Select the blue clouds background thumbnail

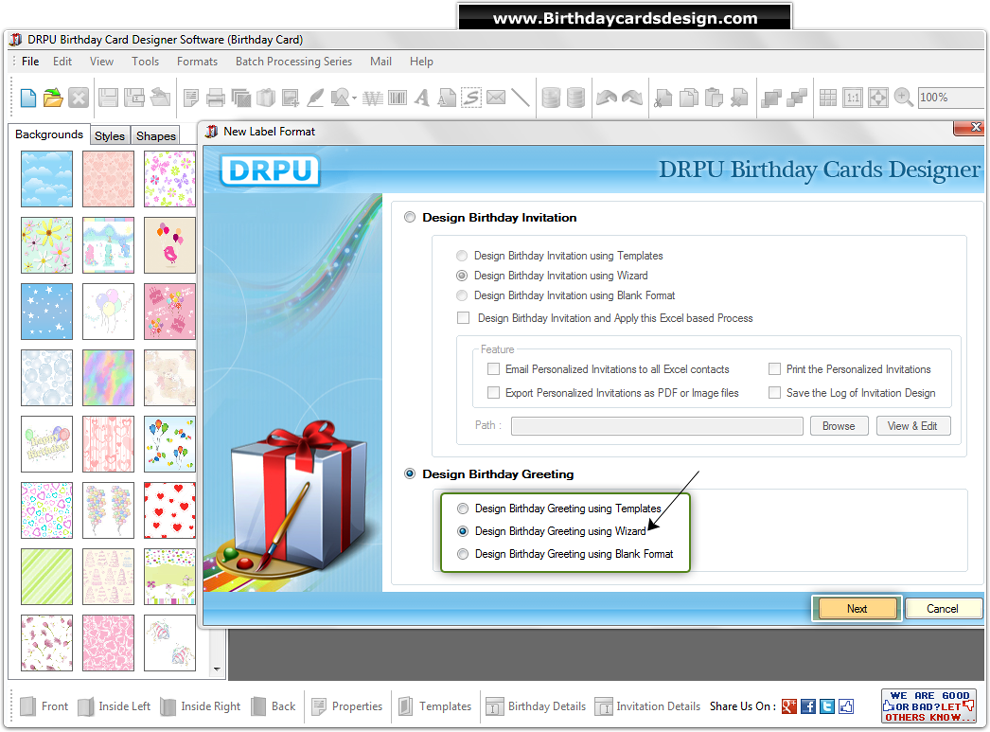[x=47, y=179]
